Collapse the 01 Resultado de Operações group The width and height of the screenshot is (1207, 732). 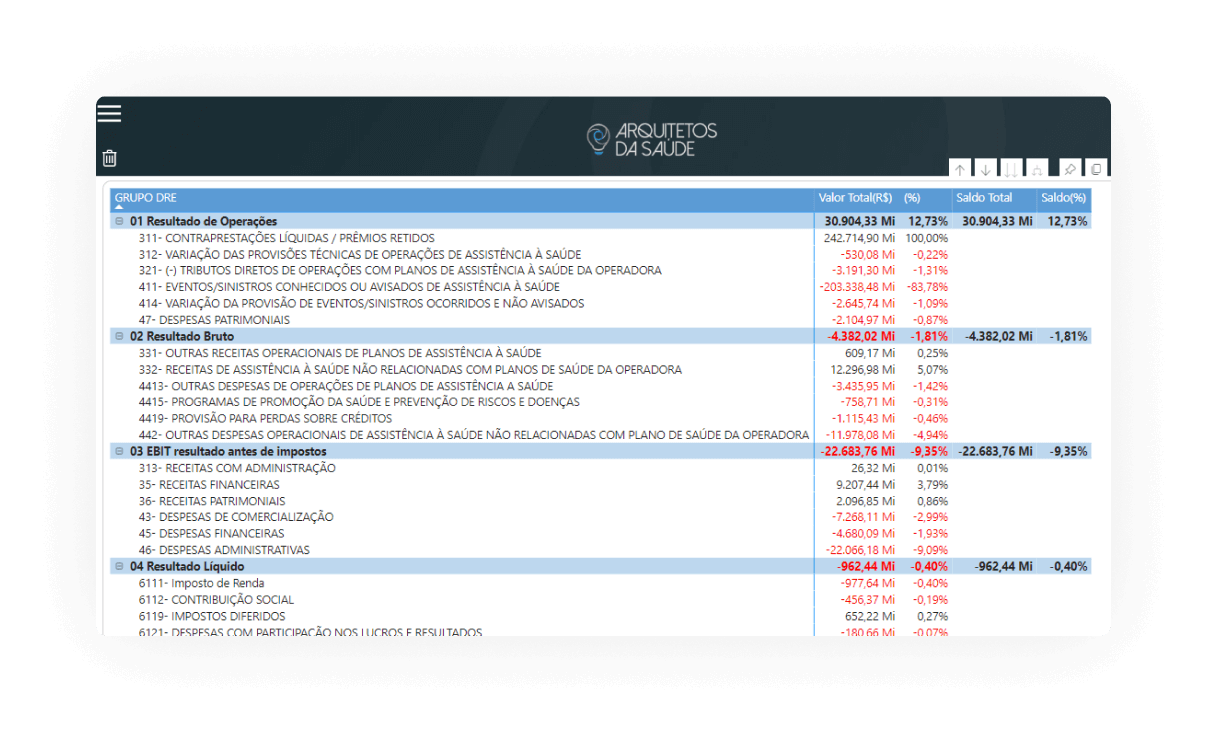pos(119,221)
